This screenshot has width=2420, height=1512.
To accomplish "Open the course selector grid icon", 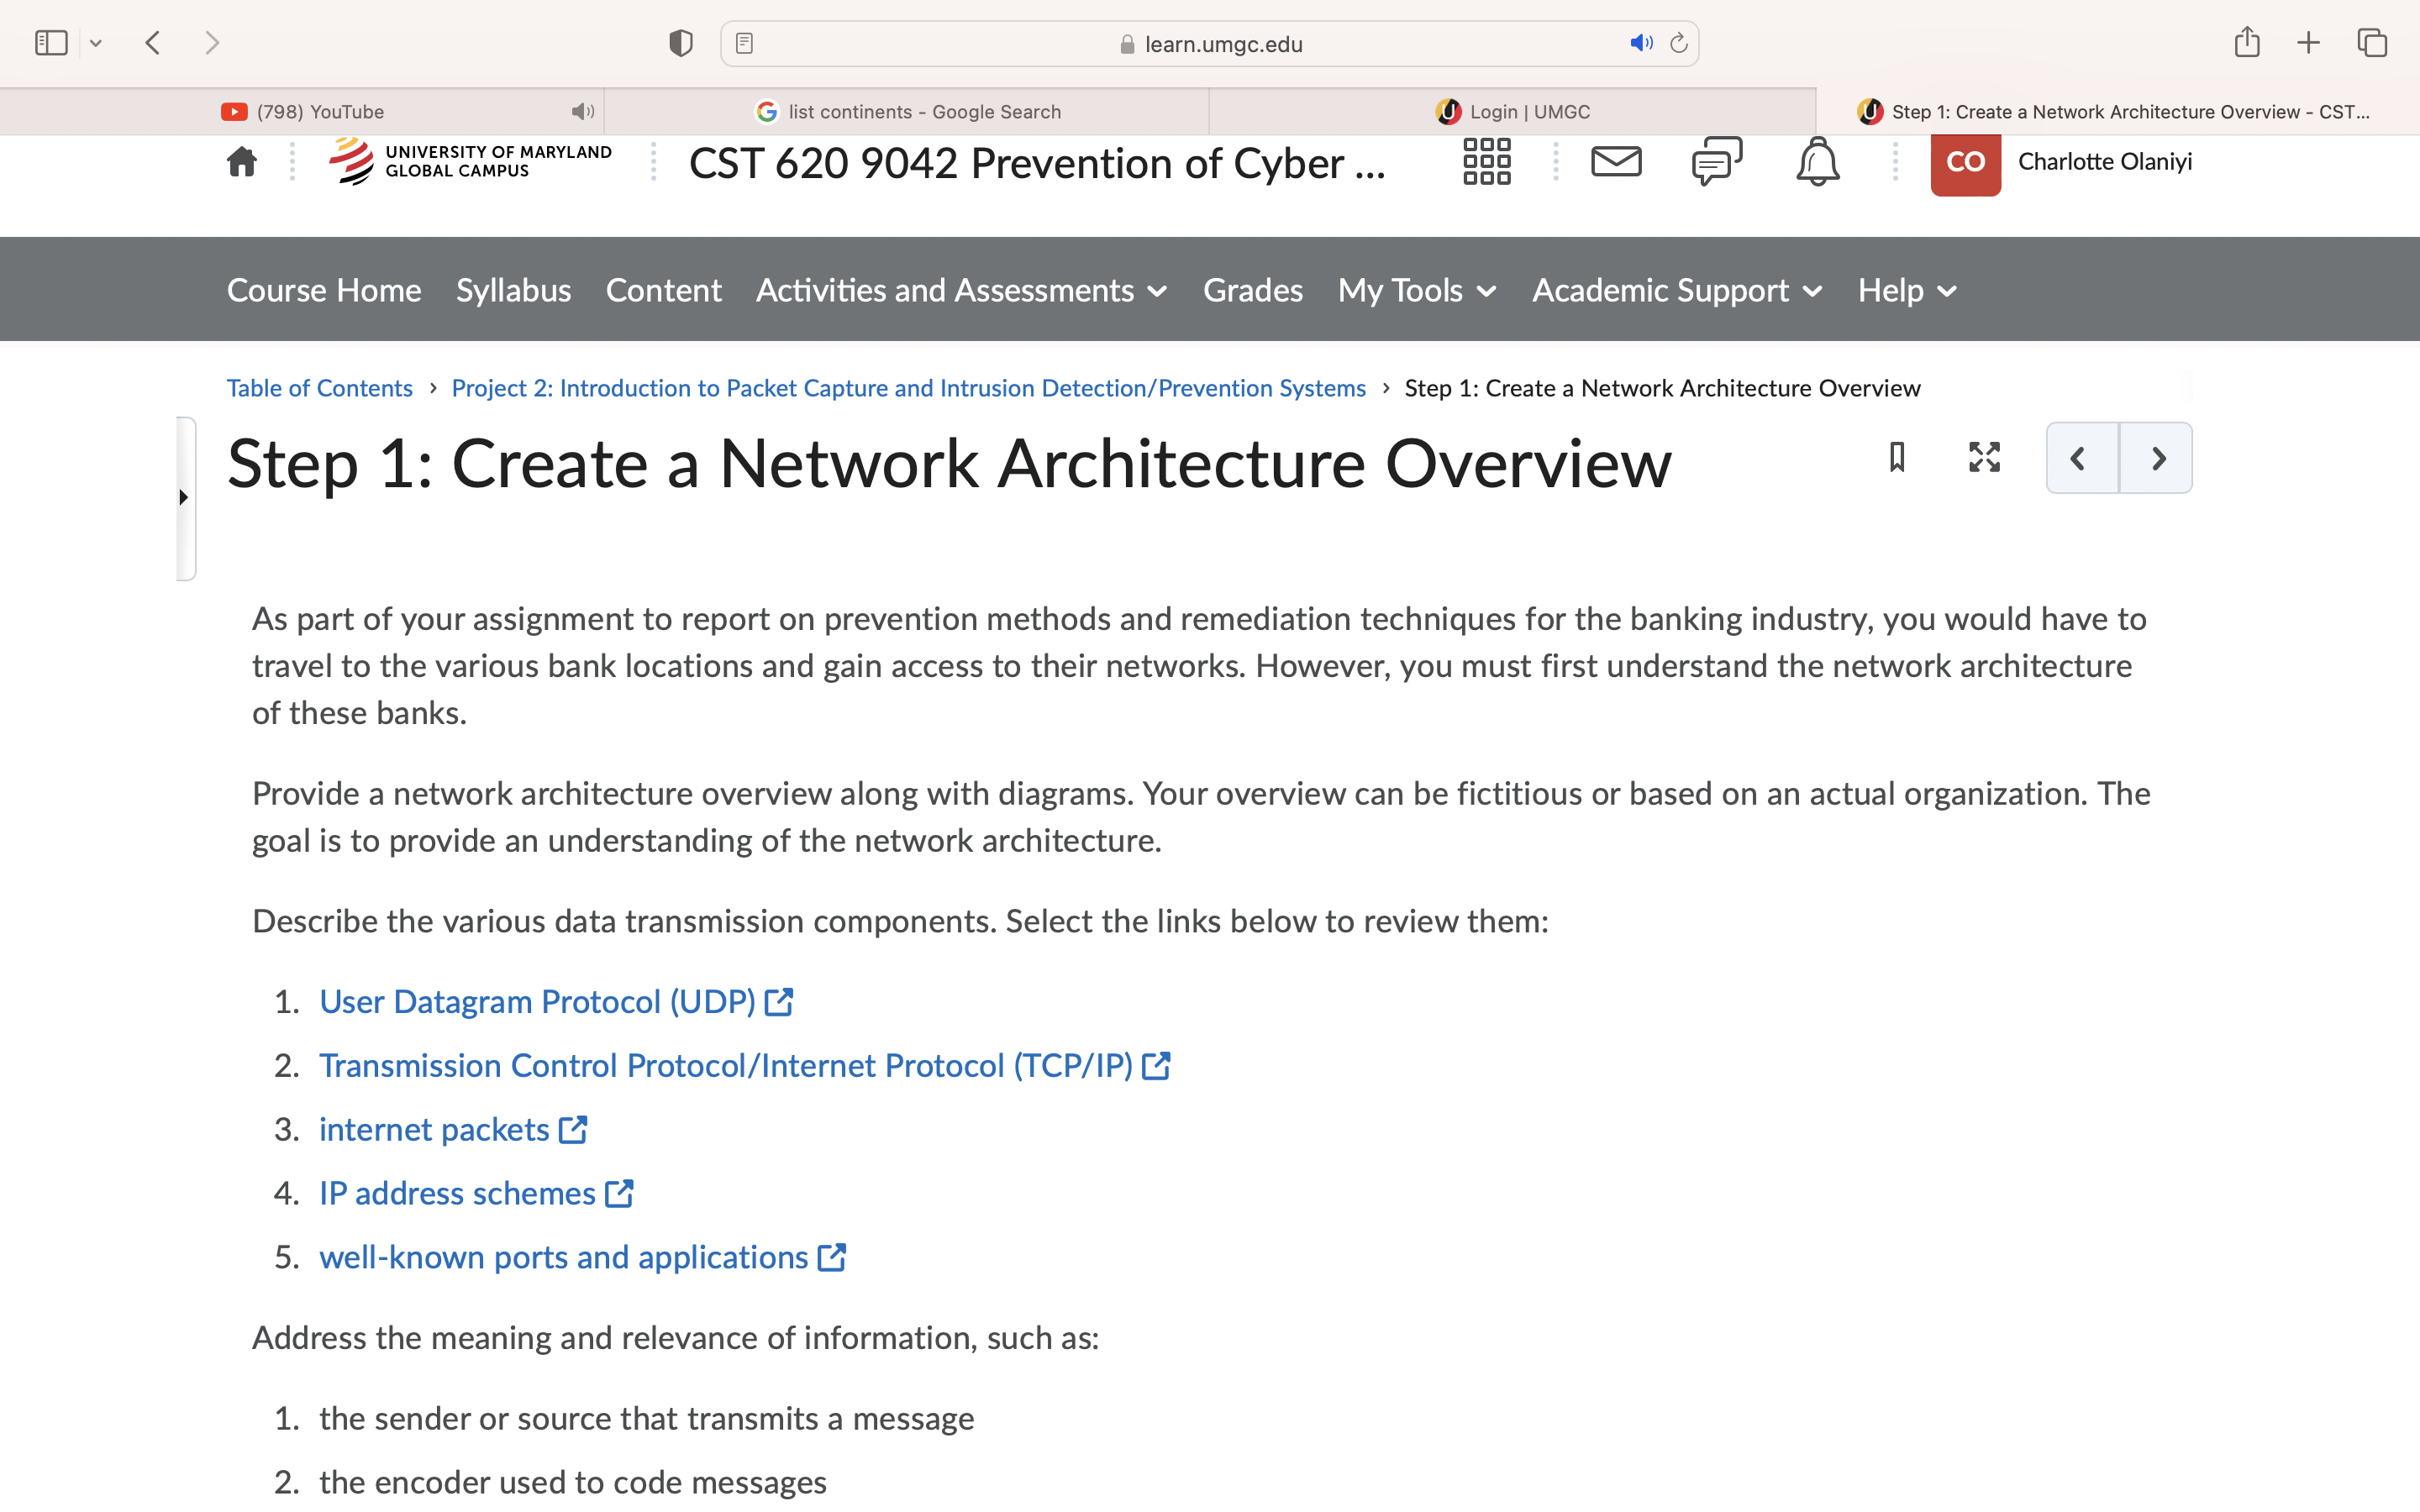I will coord(1486,161).
